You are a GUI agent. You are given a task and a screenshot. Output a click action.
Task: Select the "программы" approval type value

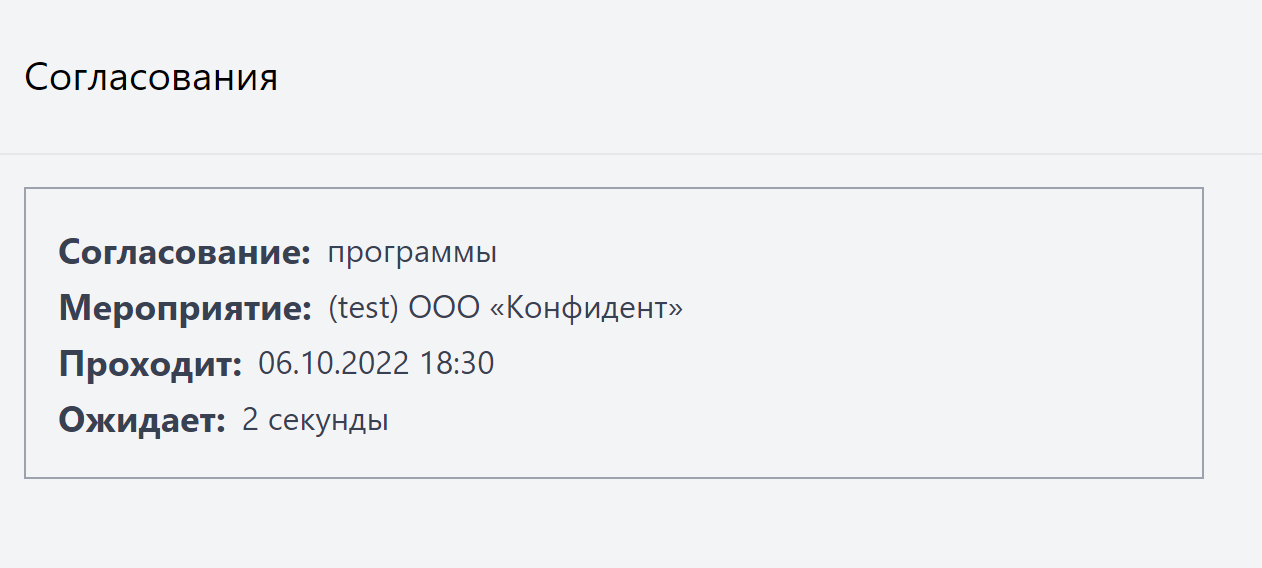412,252
